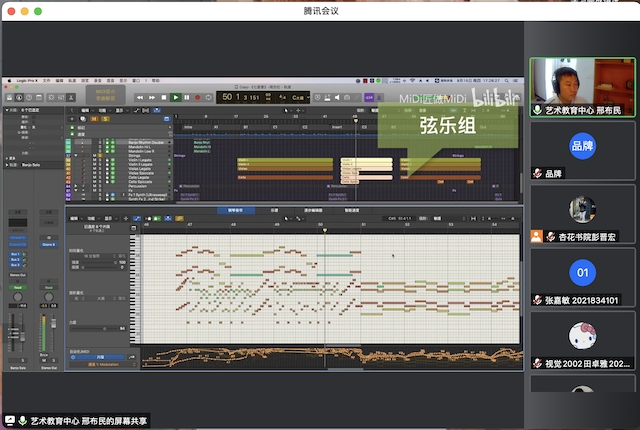The height and width of the screenshot is (430, 640).
Task: Toggle Cycle mode in the transport
Action: pos(209,98)
